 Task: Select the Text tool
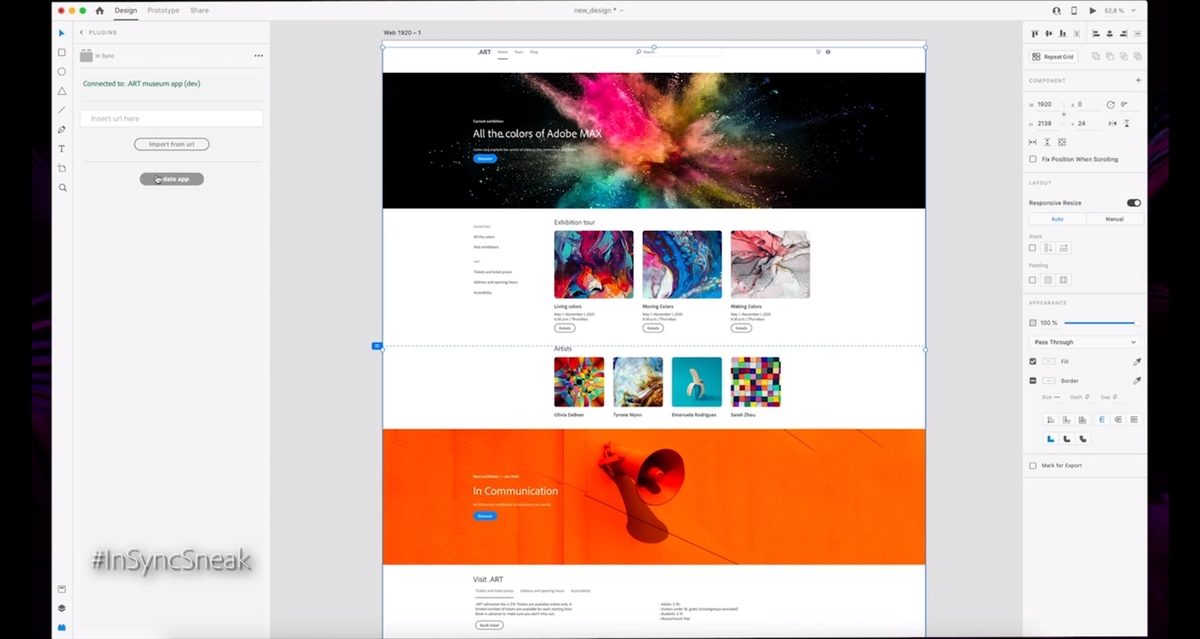coord(61,149)
